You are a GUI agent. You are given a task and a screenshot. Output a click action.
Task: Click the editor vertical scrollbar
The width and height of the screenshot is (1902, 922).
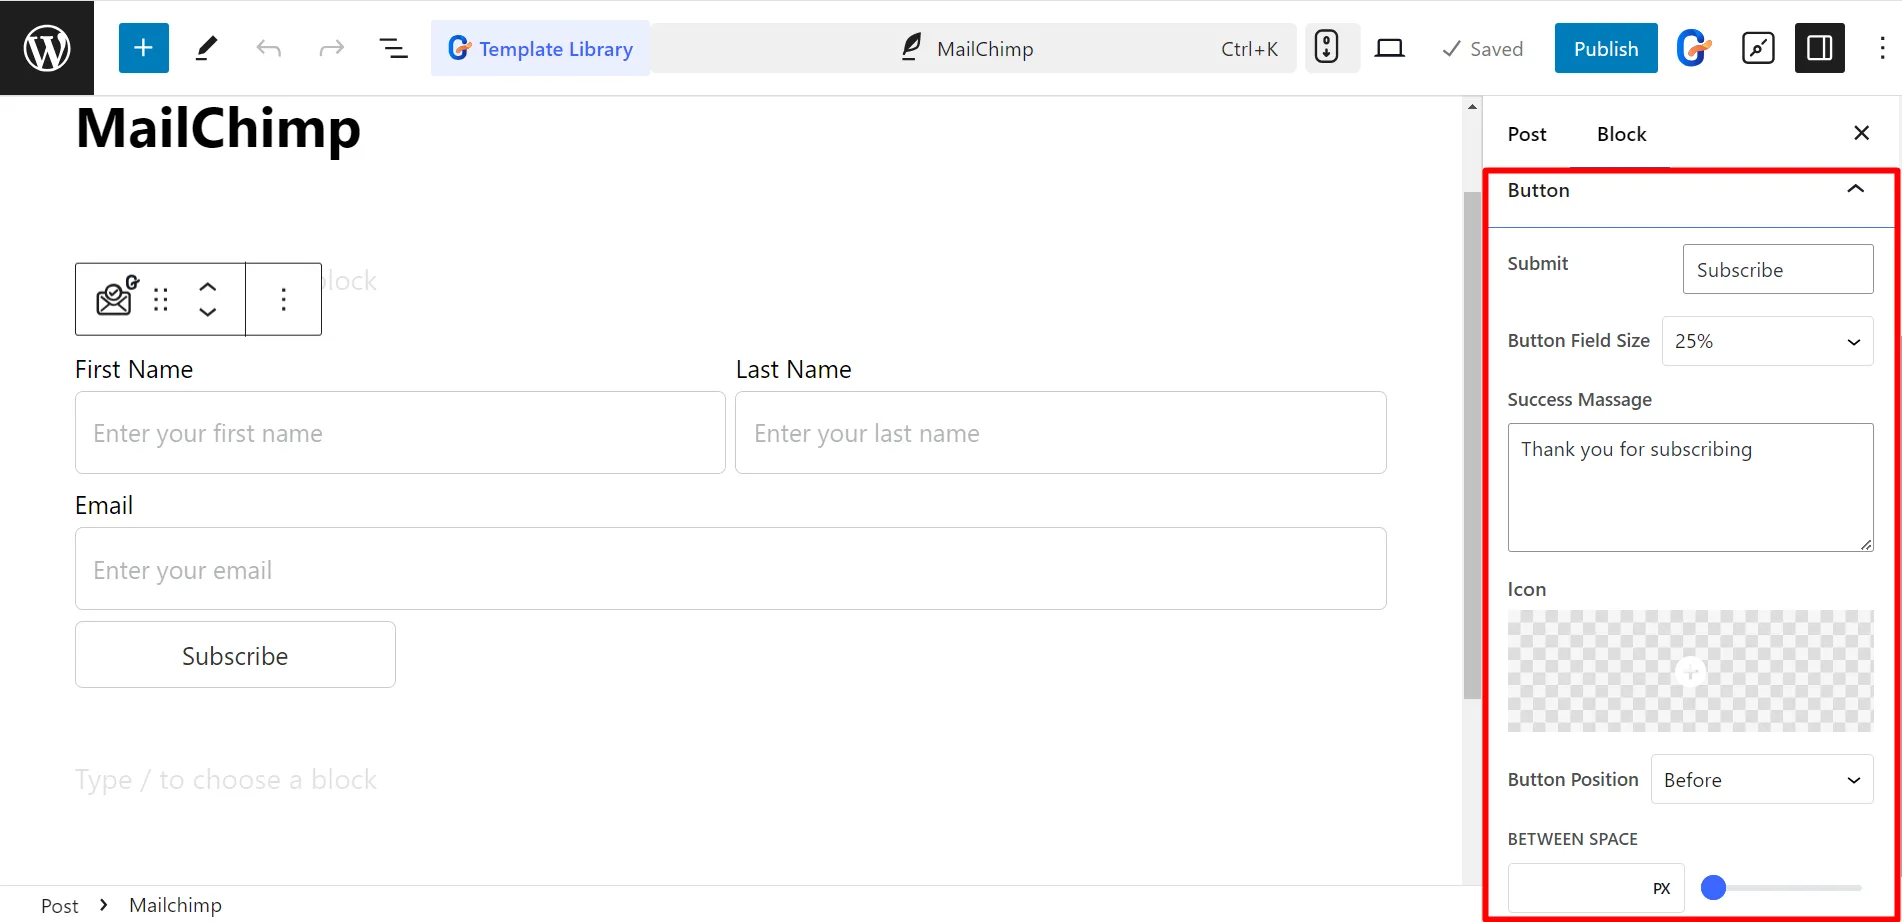[x=1471, y=445]
